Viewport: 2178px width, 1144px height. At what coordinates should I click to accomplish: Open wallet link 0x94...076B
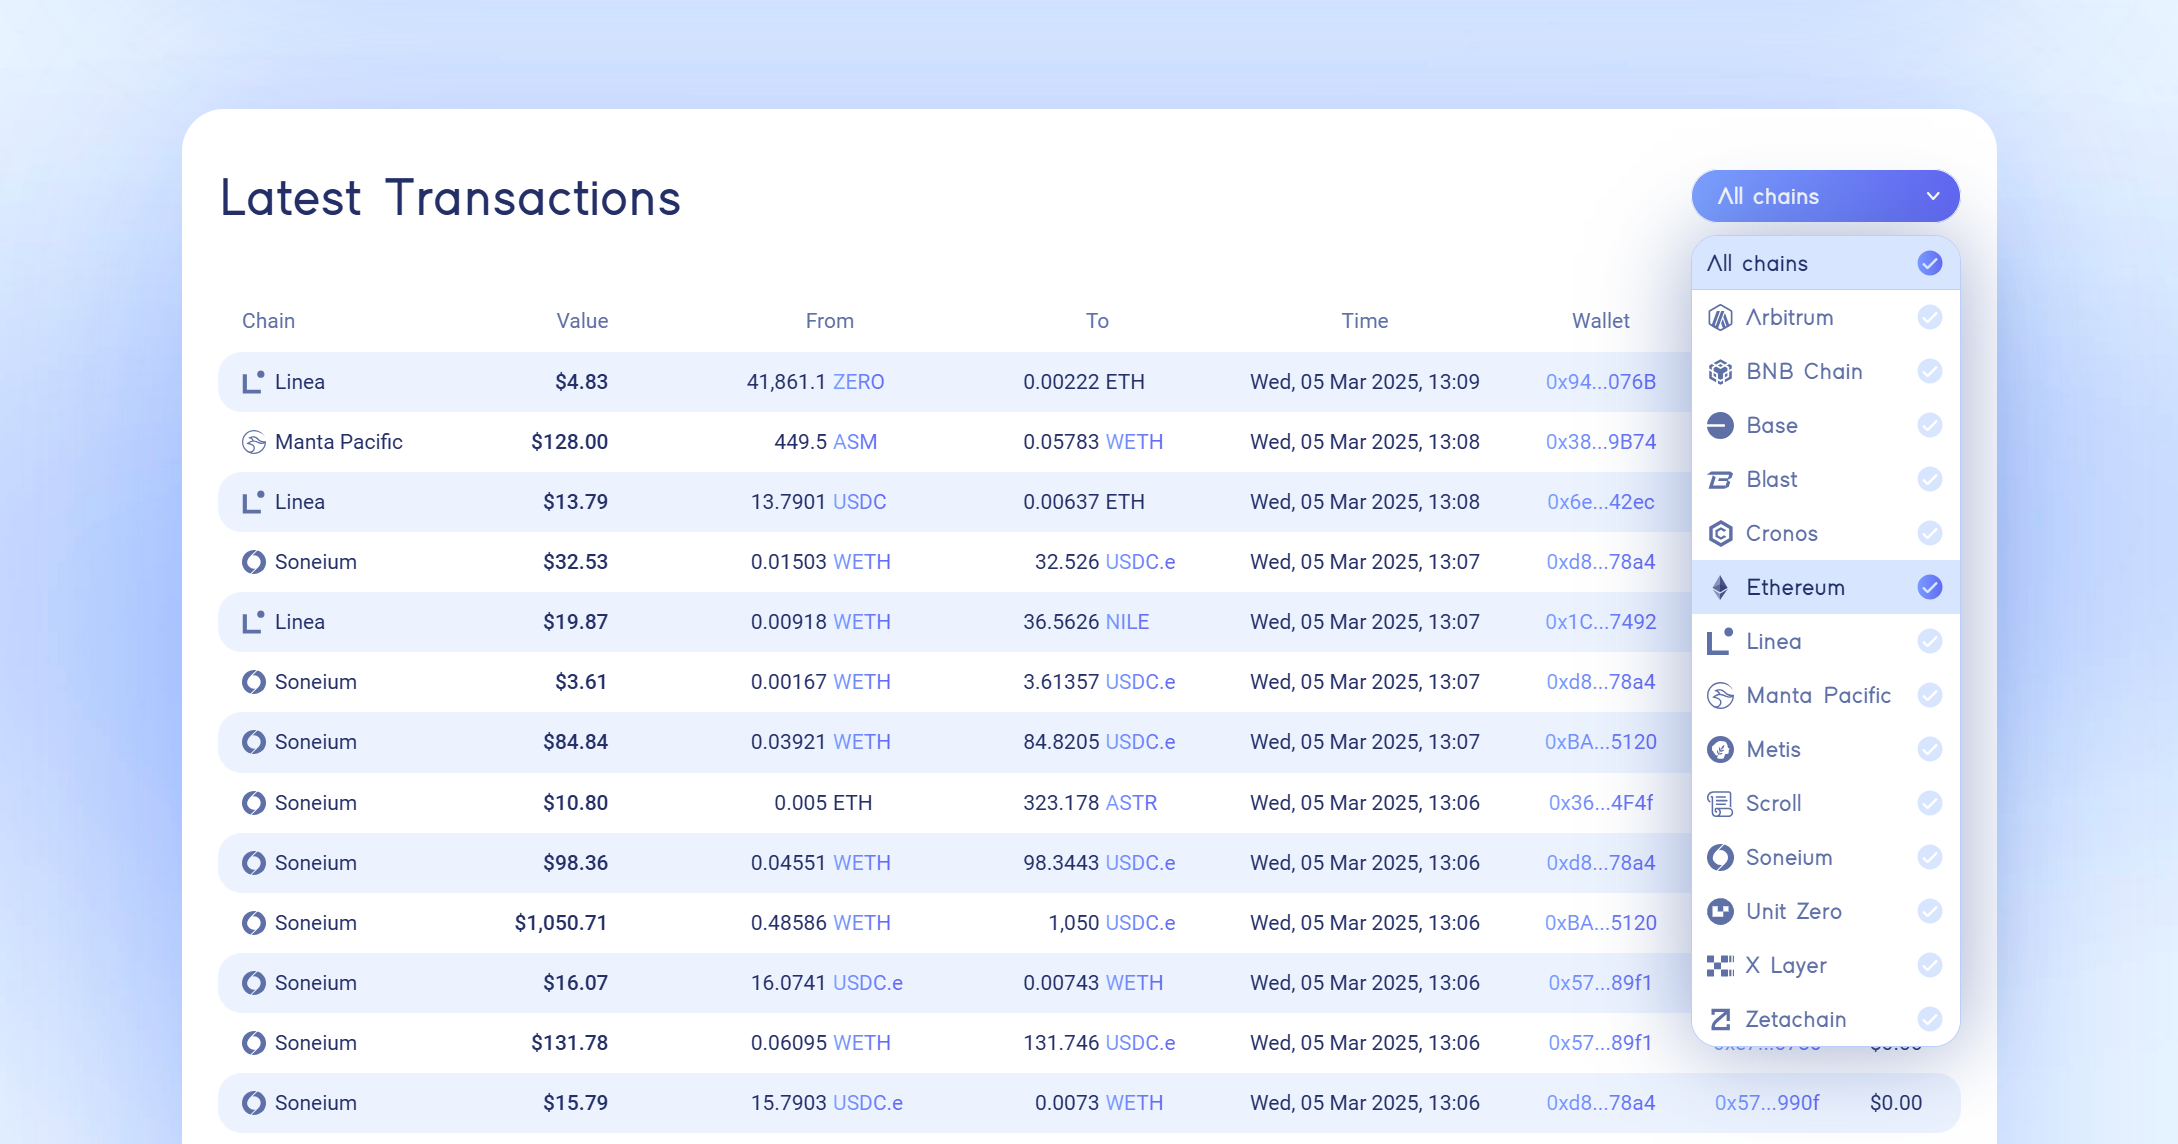tap(1600, 382)
